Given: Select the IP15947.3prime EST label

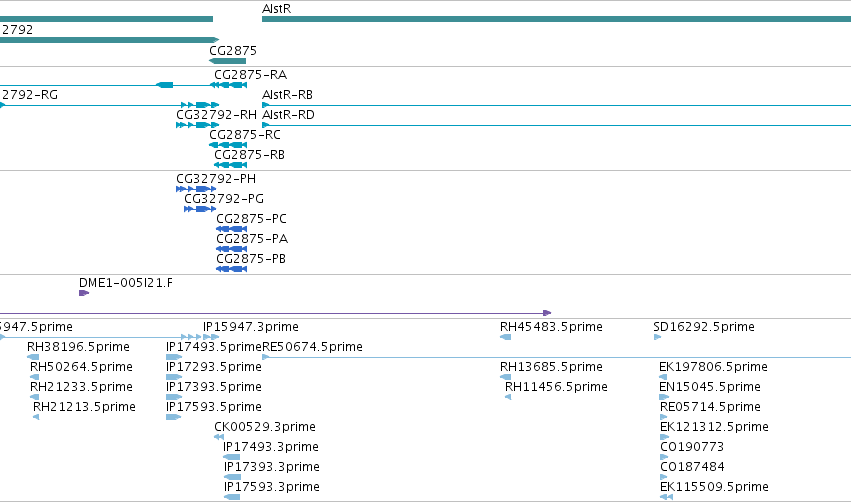Looking at the screenshot, I should point(251,327).
